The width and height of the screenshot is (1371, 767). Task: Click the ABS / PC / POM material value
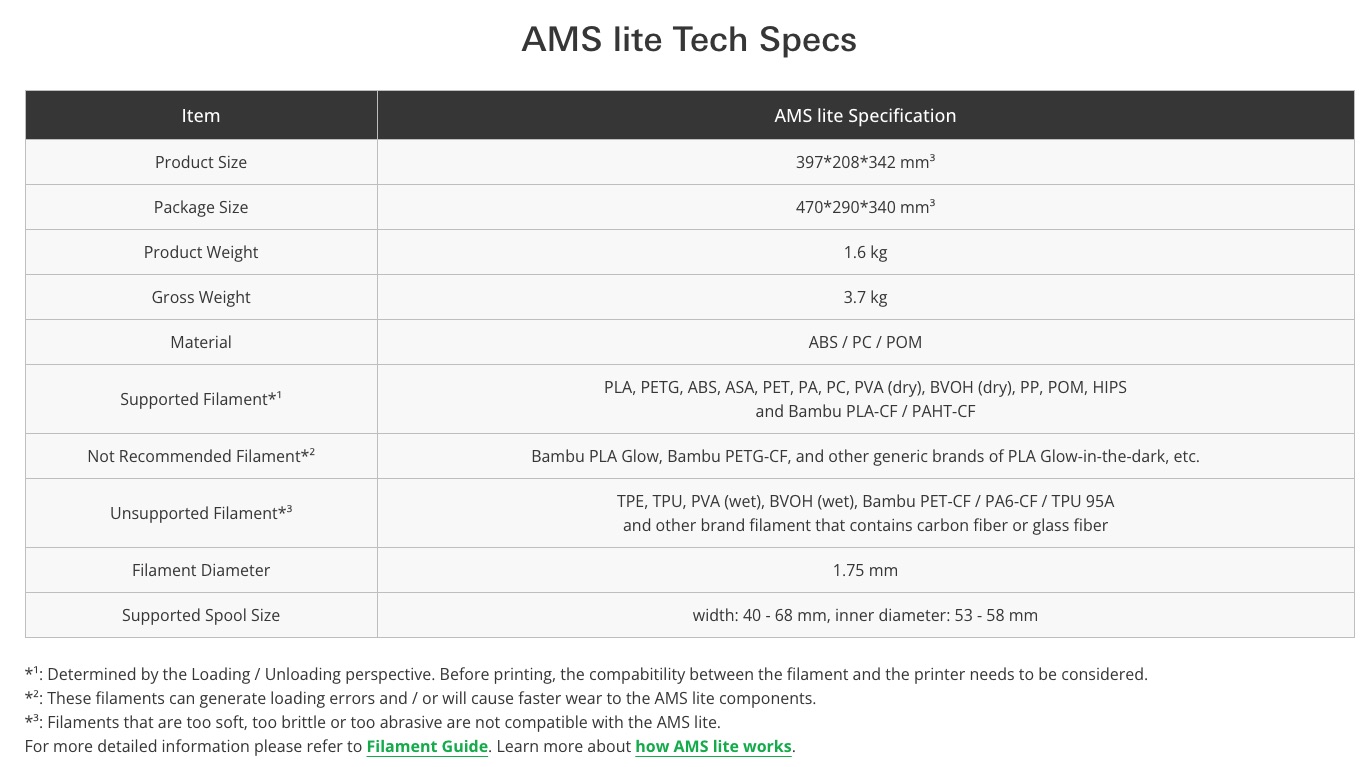click(865, 342)
